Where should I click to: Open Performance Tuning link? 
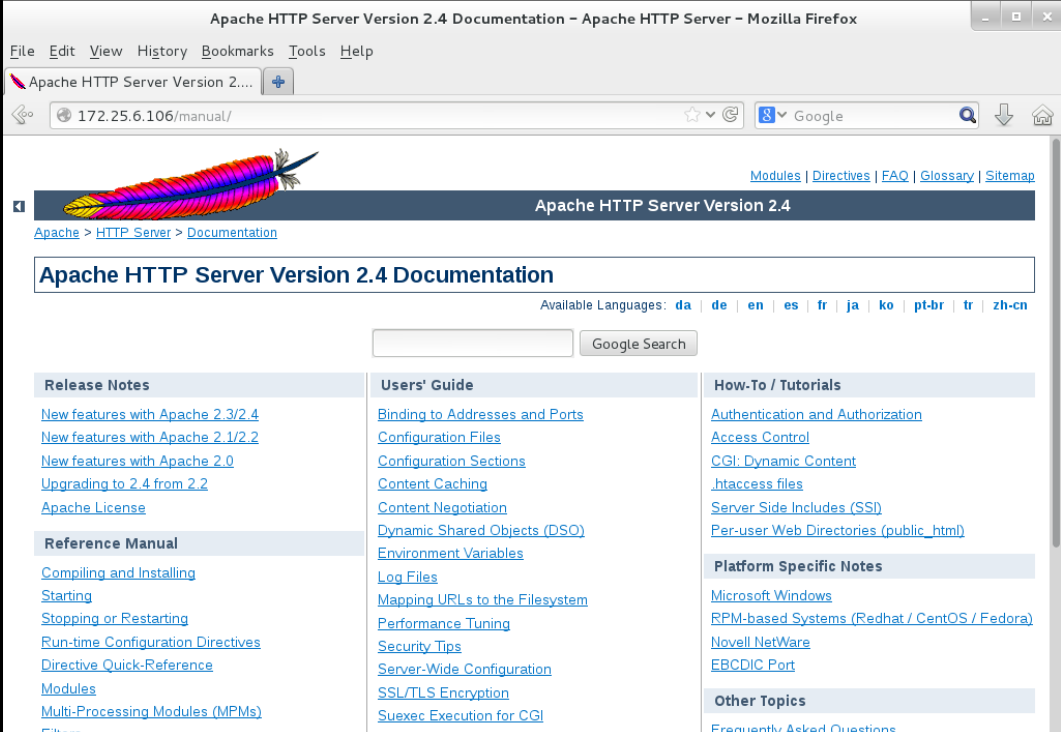pyautogui.click(x=444, y=623)
